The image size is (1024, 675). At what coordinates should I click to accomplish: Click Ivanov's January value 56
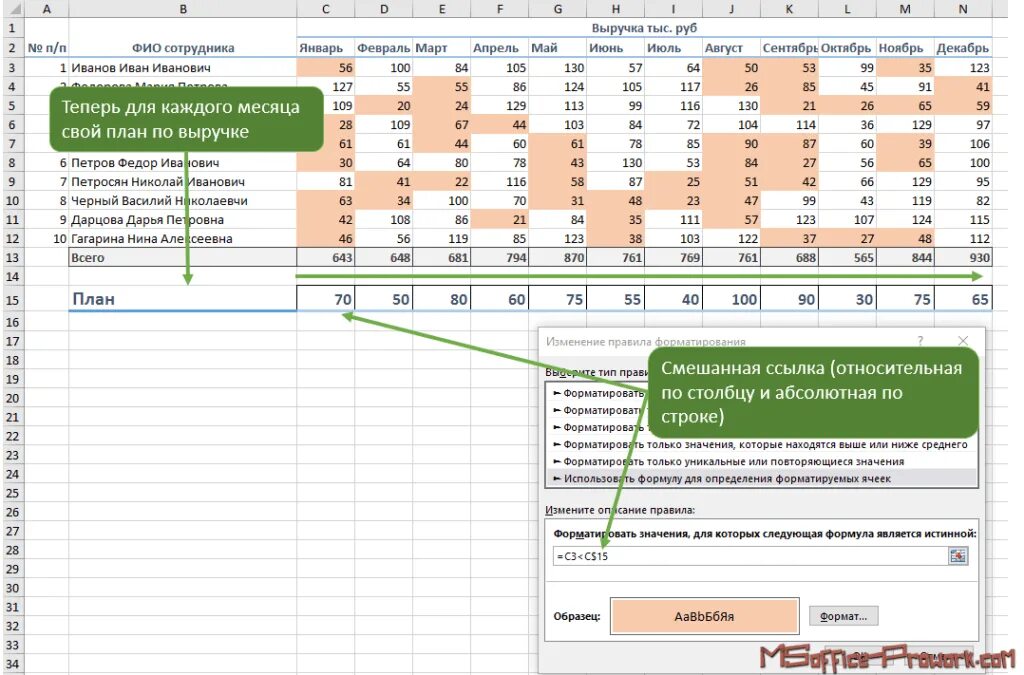[x=325, y=67]
